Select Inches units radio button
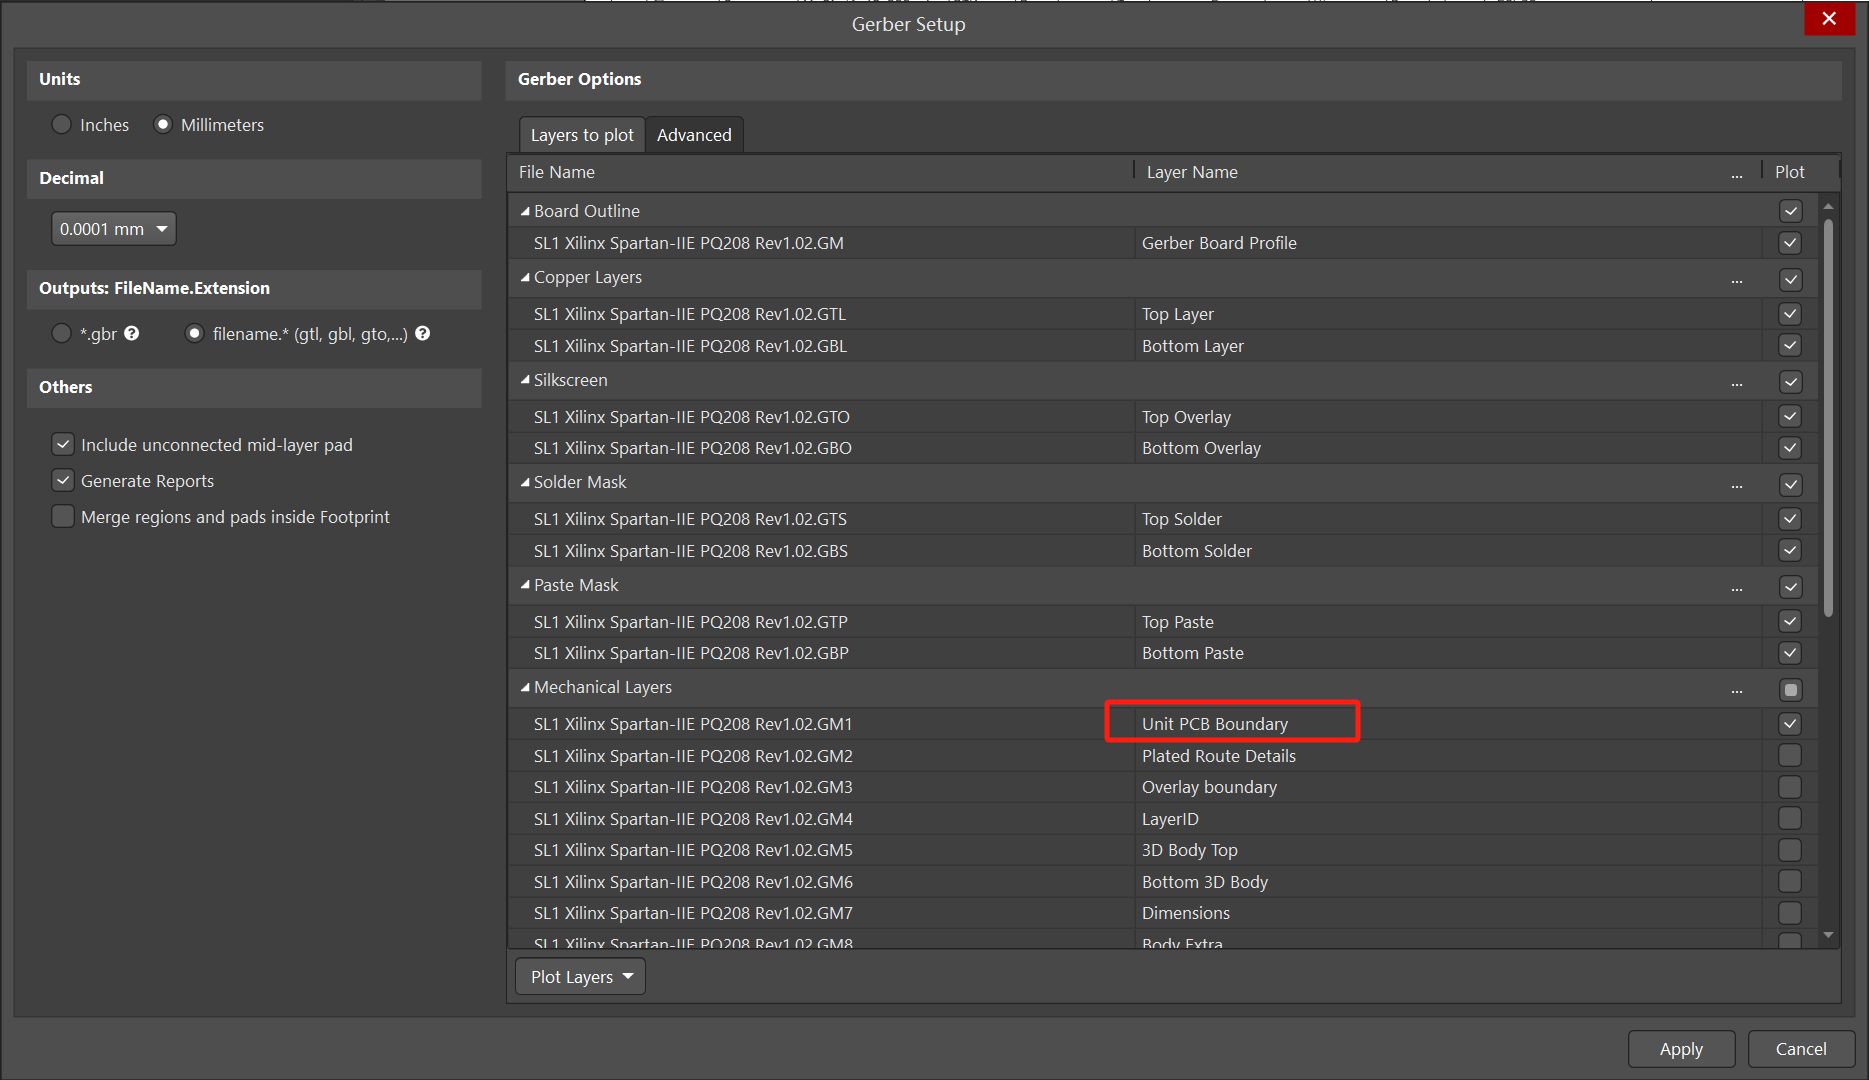Screen dimensions: 1869x1080 point(62,125)
